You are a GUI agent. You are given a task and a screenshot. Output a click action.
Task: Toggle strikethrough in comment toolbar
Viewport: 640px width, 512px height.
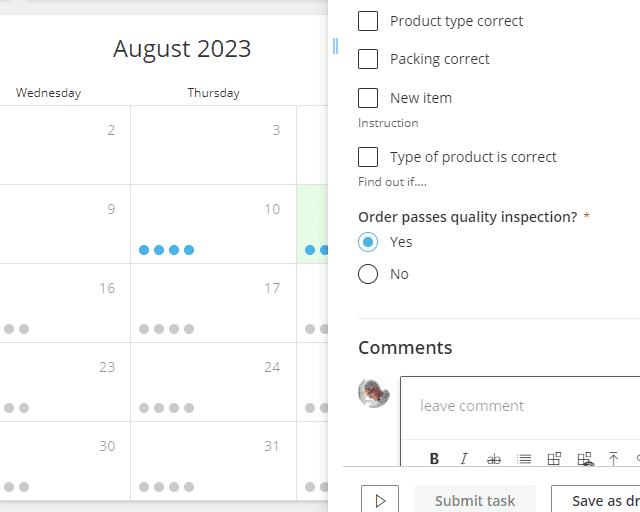point(493,459)
